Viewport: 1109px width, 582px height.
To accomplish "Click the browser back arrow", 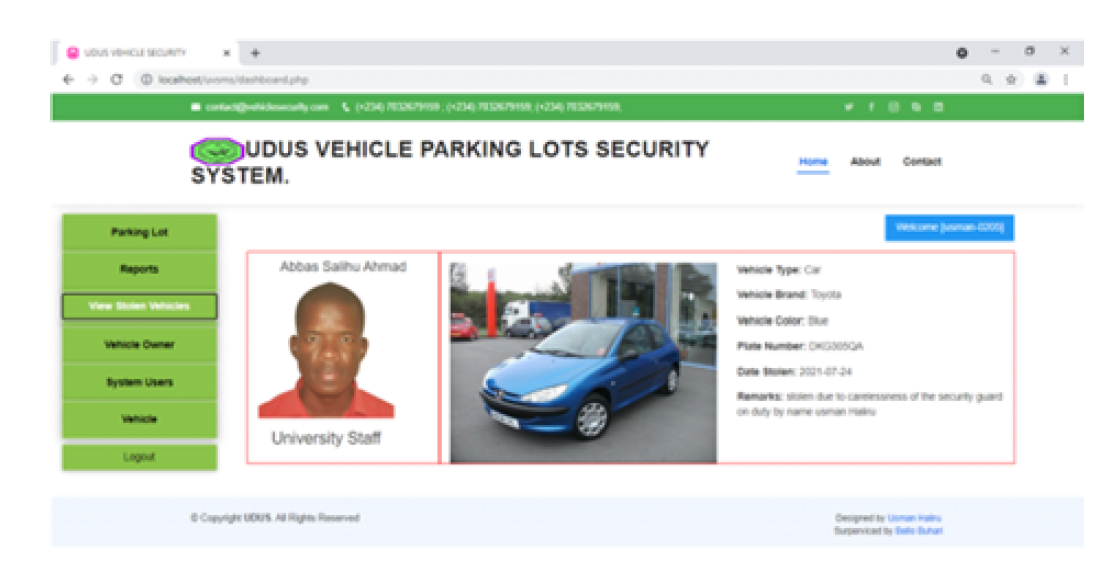I will click(x=68, y=80).
